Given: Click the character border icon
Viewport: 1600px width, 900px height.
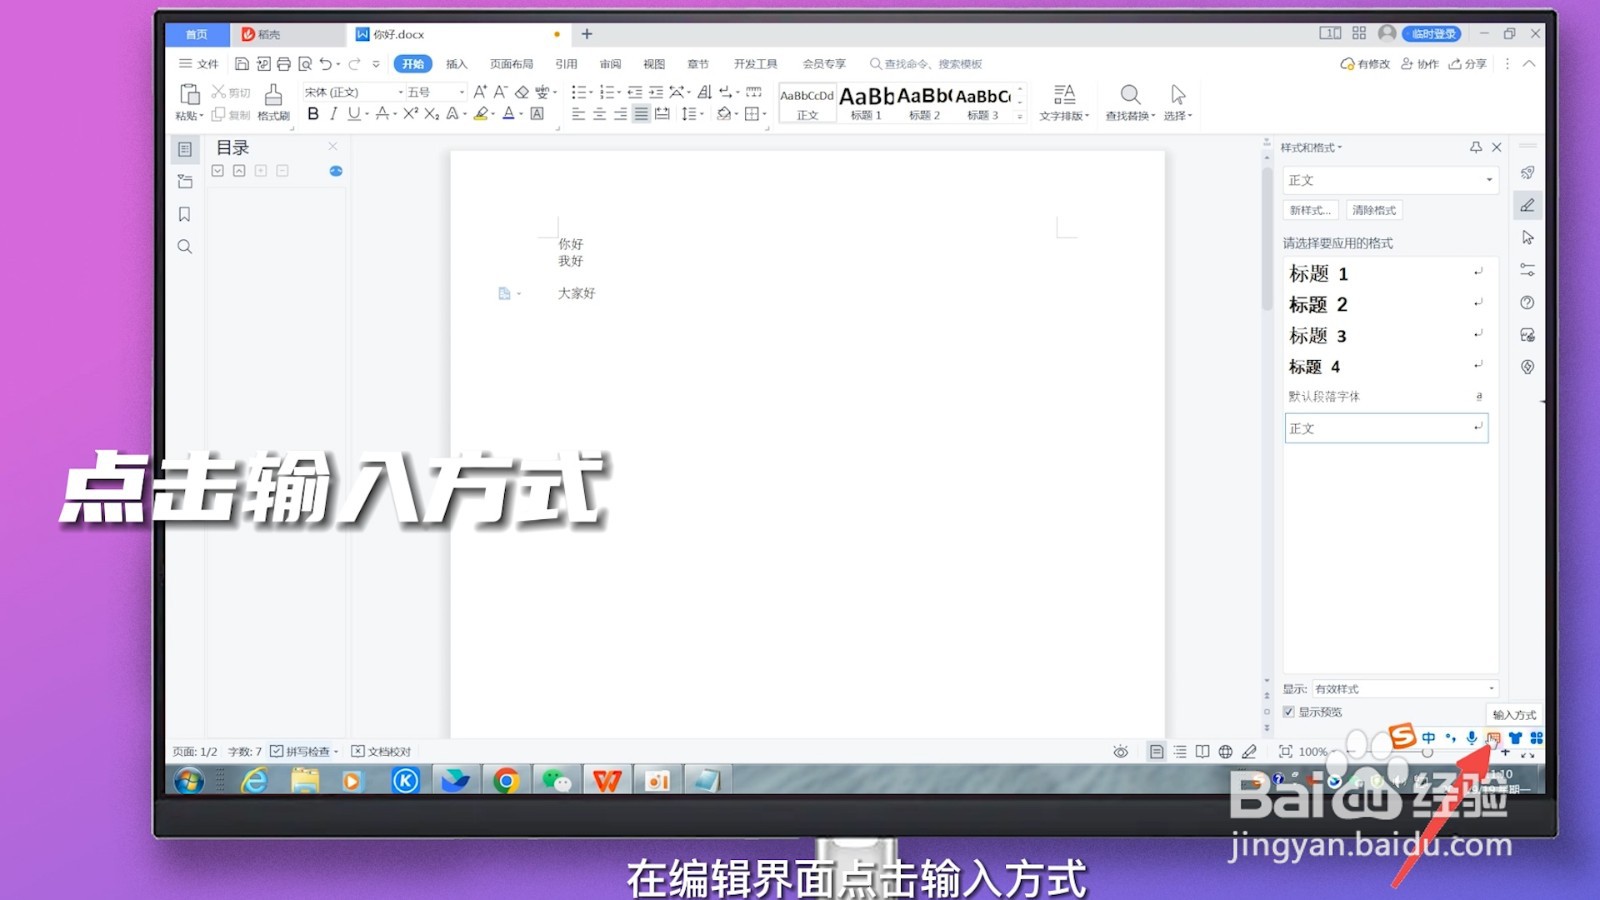Looking at the screenshot, I should coord(537,114).
